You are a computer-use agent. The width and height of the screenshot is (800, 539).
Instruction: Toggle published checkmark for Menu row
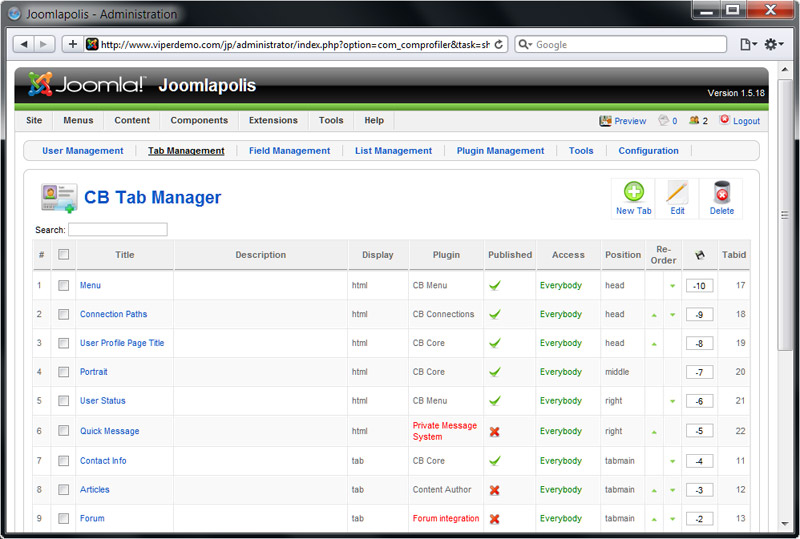pos(494,285)
